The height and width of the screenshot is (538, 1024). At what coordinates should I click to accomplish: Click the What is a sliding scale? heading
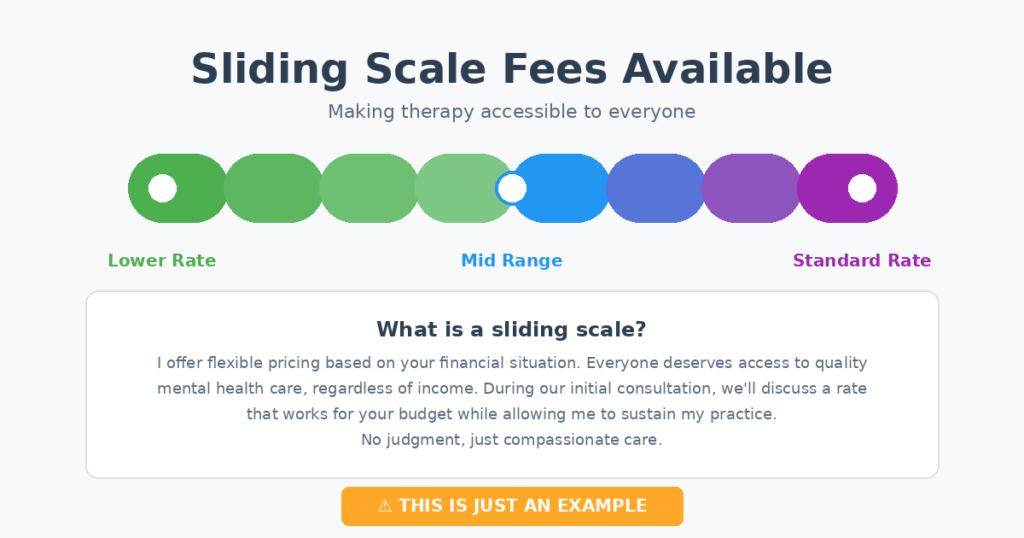pos(512,329)
